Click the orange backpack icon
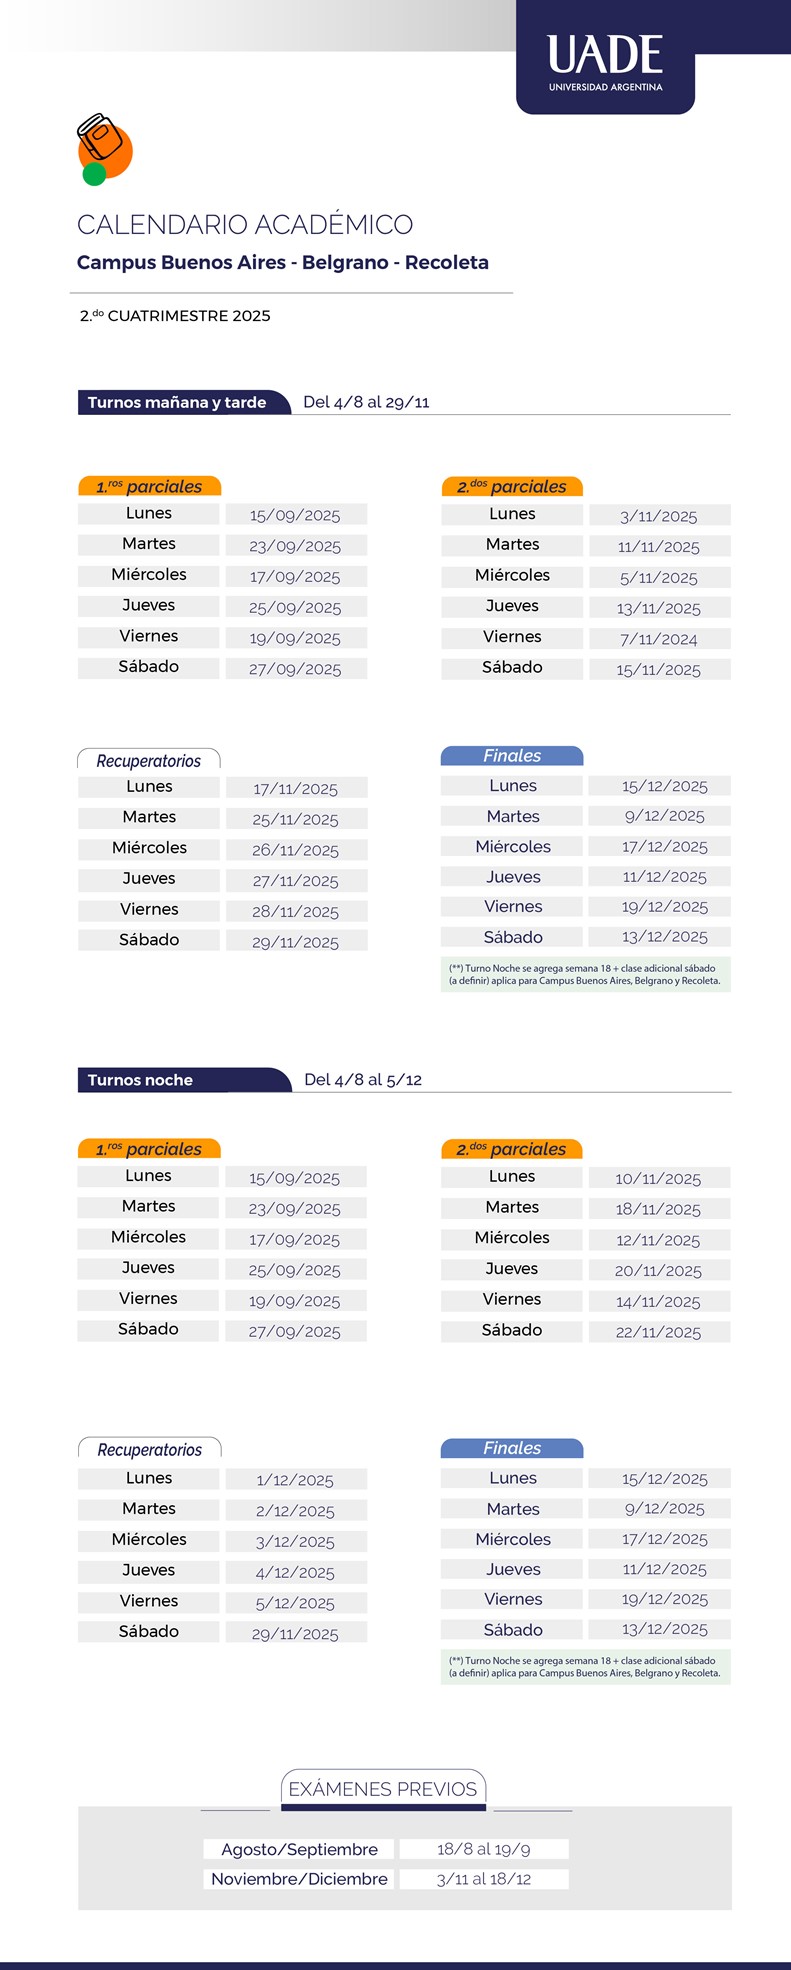 click(103, 148)
